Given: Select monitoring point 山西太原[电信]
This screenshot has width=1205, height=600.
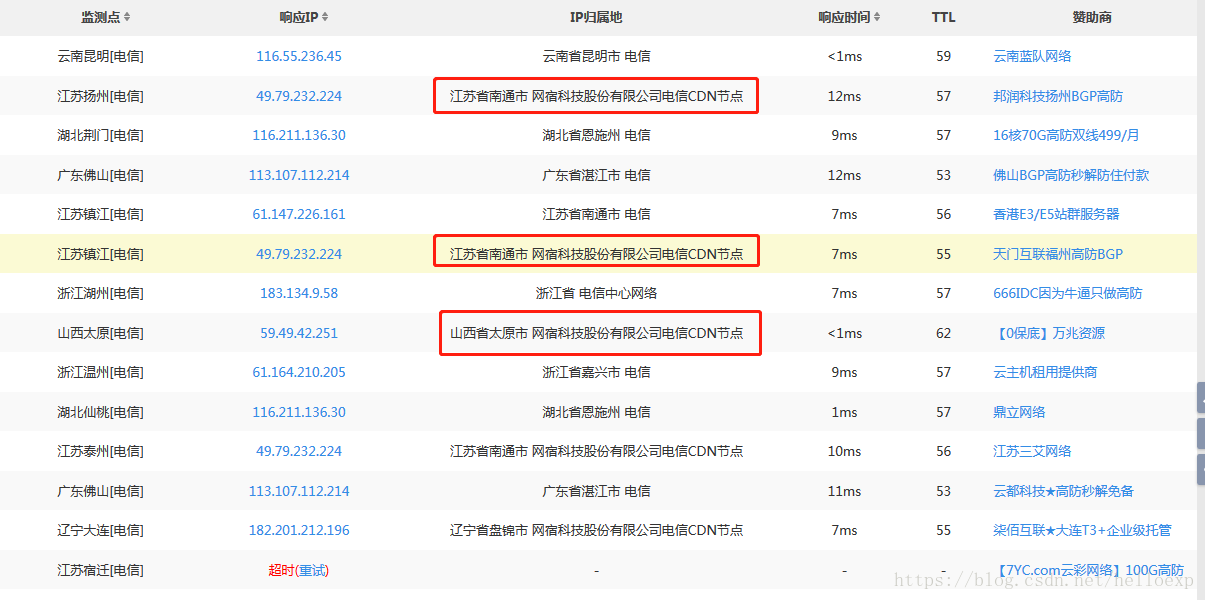Looking at the screenshot, I should [x=100, y=333].
